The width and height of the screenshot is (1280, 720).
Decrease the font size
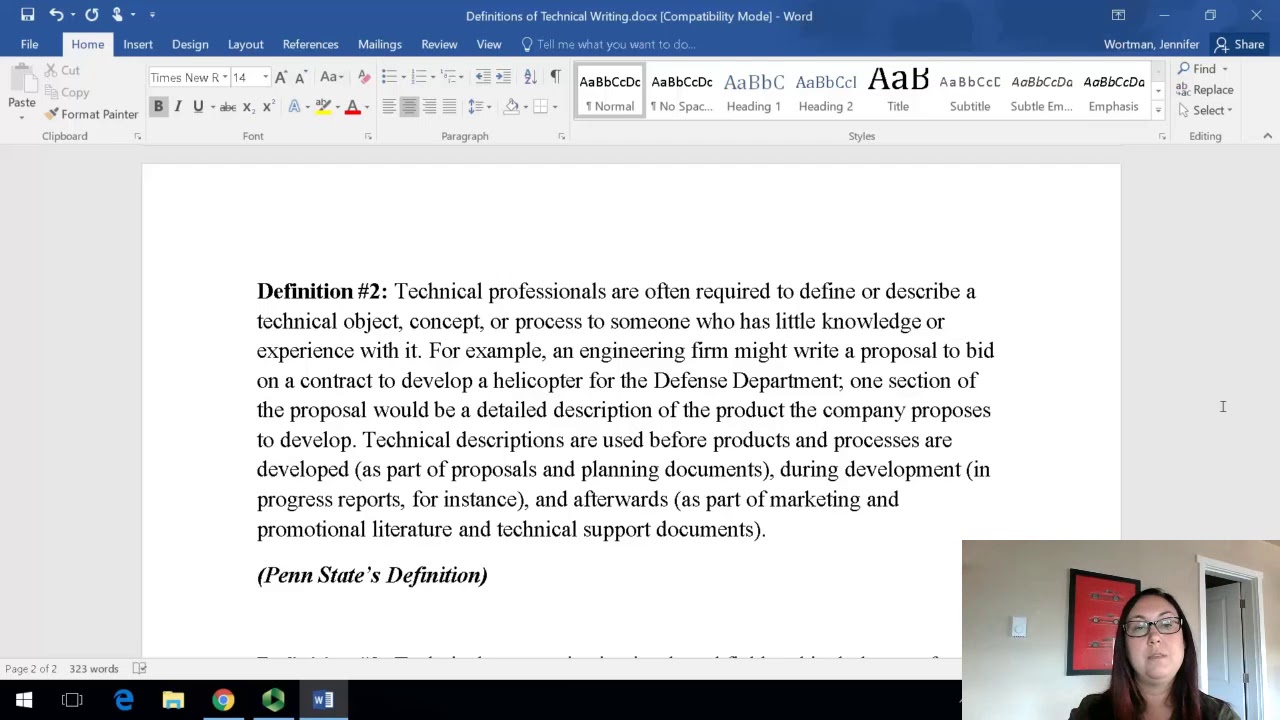[300, 77]
